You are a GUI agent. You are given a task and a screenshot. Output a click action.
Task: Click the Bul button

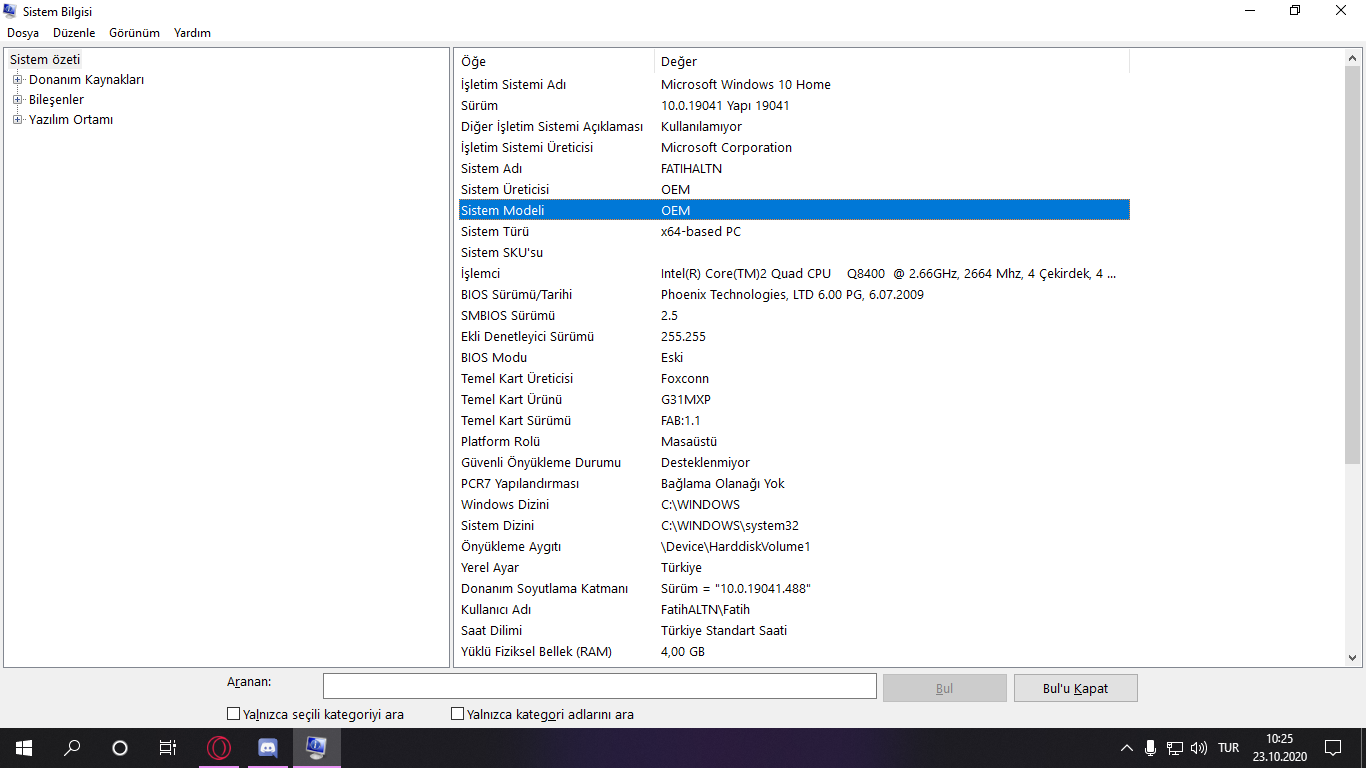pos(945,688)
